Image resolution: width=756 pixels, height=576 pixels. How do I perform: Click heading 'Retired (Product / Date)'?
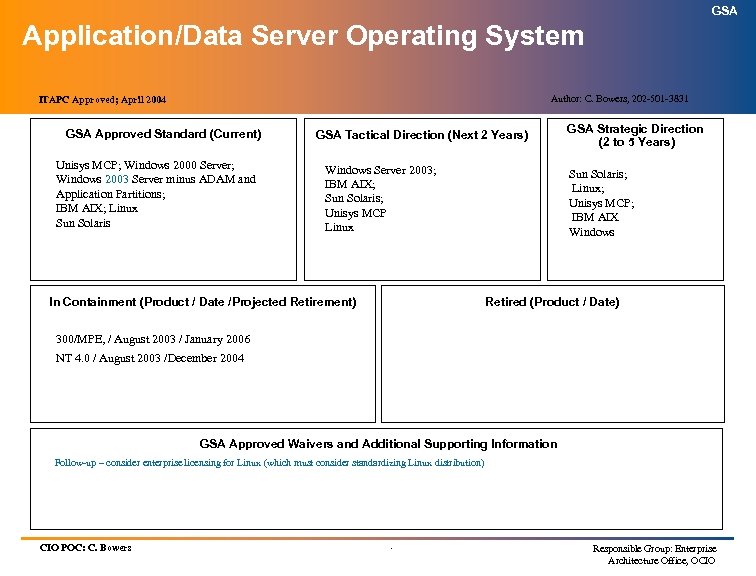(552, 302)
